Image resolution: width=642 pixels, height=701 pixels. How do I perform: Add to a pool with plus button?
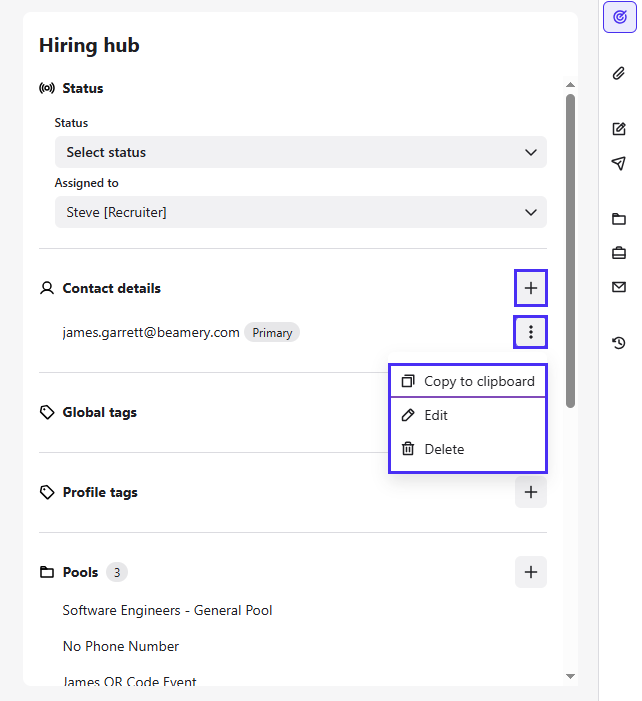point(531,572)
